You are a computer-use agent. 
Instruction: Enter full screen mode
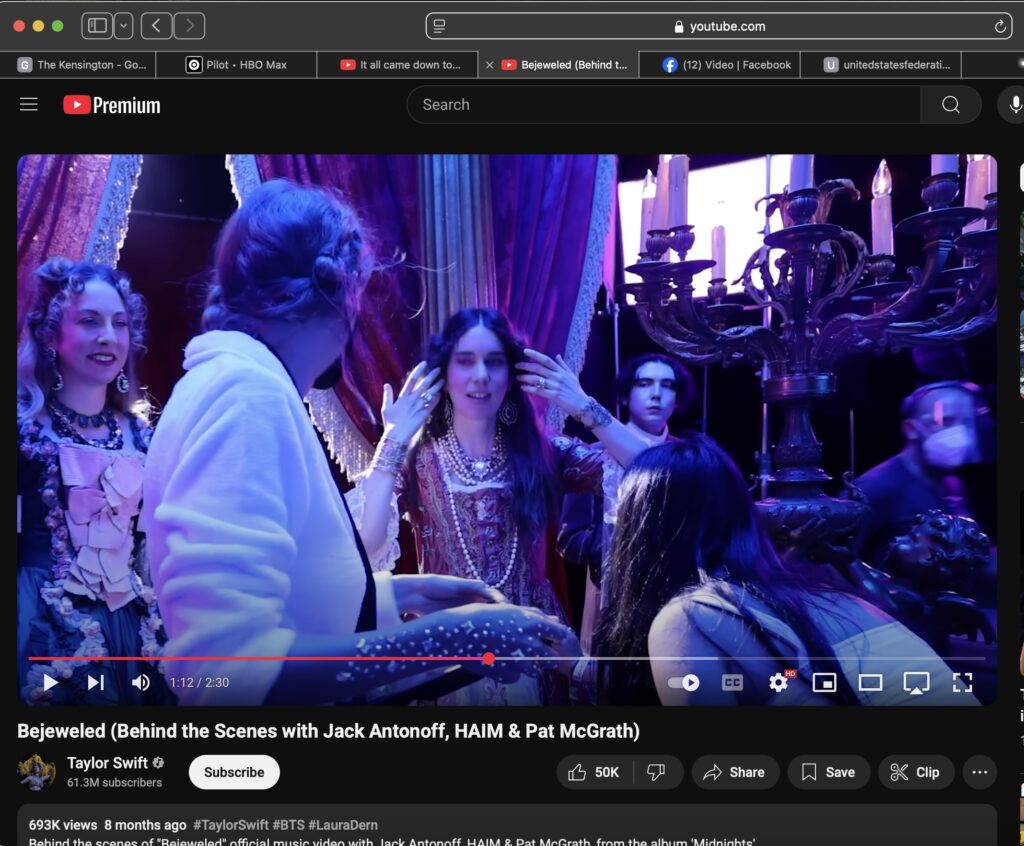click(963, 683)
